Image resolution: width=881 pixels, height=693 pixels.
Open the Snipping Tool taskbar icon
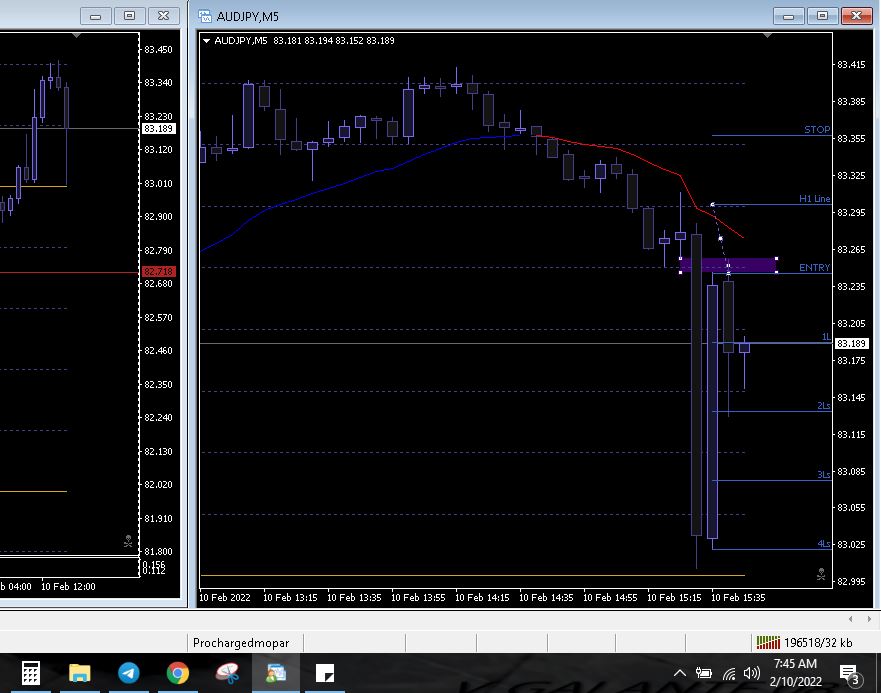227,672
